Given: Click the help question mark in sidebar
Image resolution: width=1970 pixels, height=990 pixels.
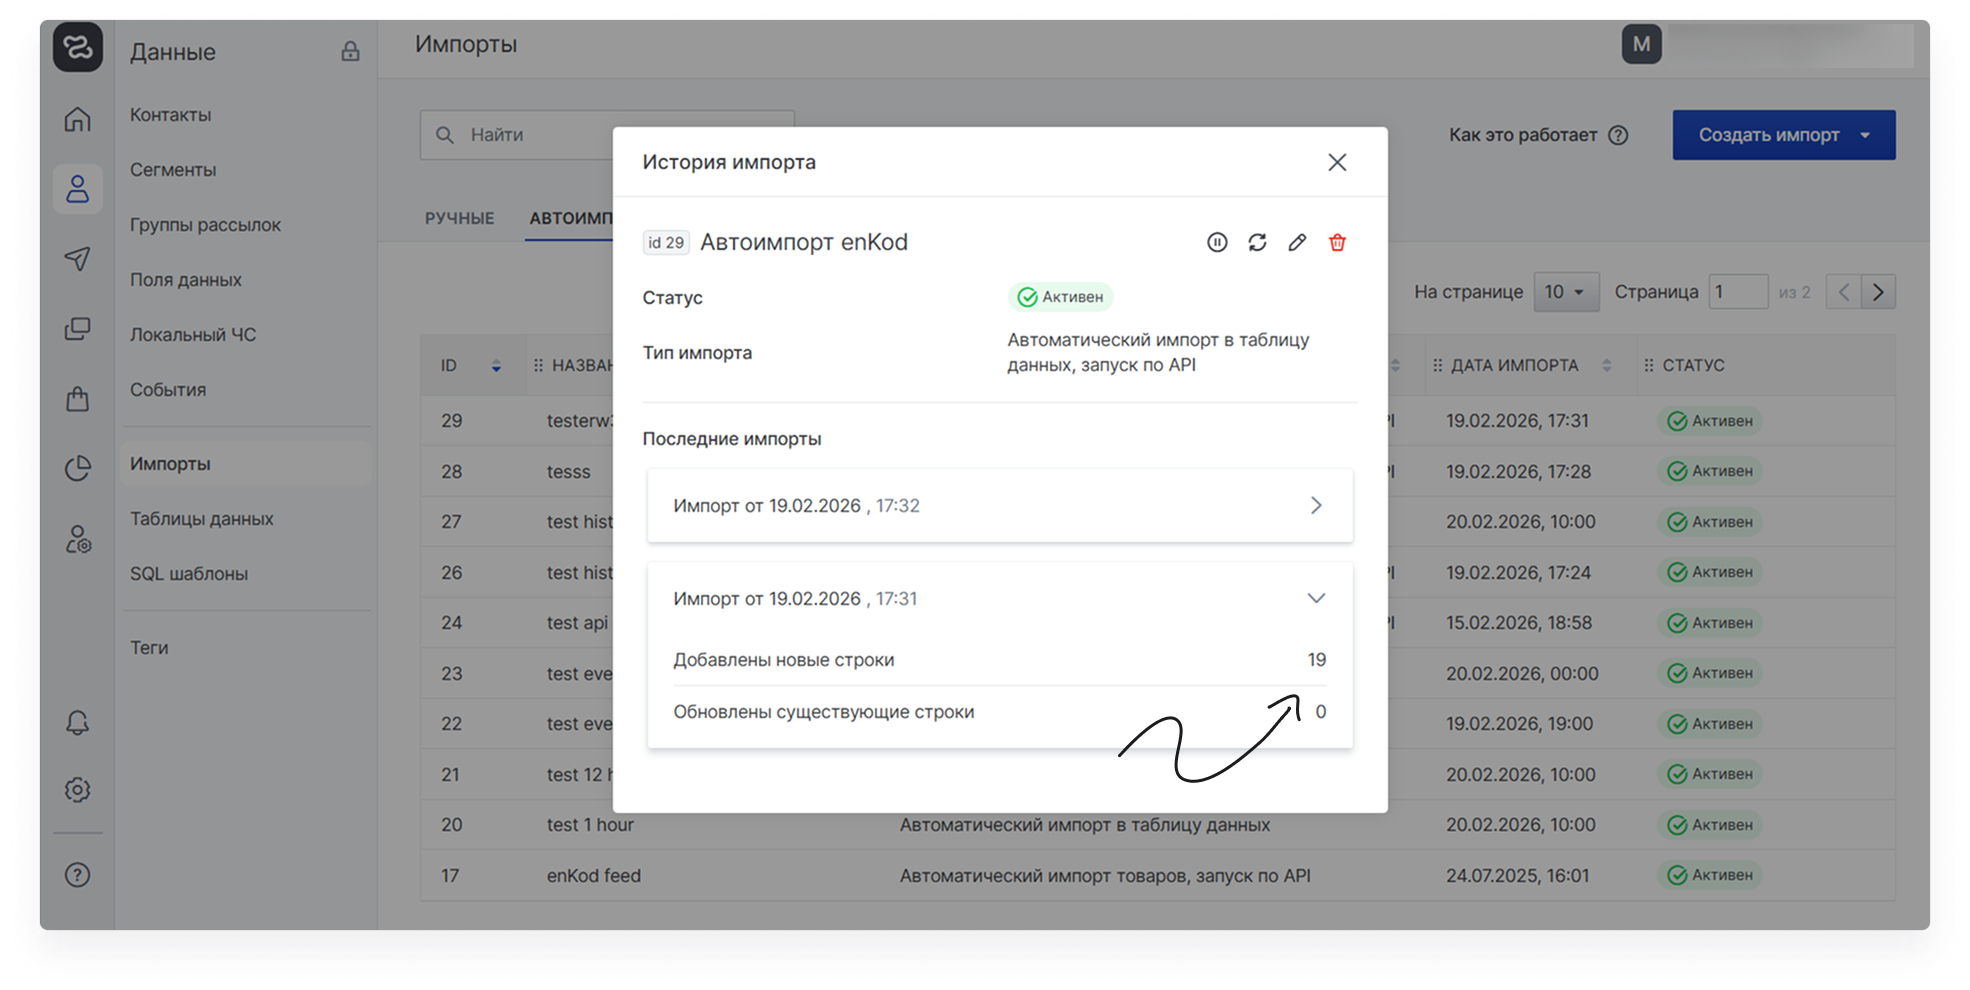Looking at the screenshot, I should pyautogui.click(x=77, y=875).
